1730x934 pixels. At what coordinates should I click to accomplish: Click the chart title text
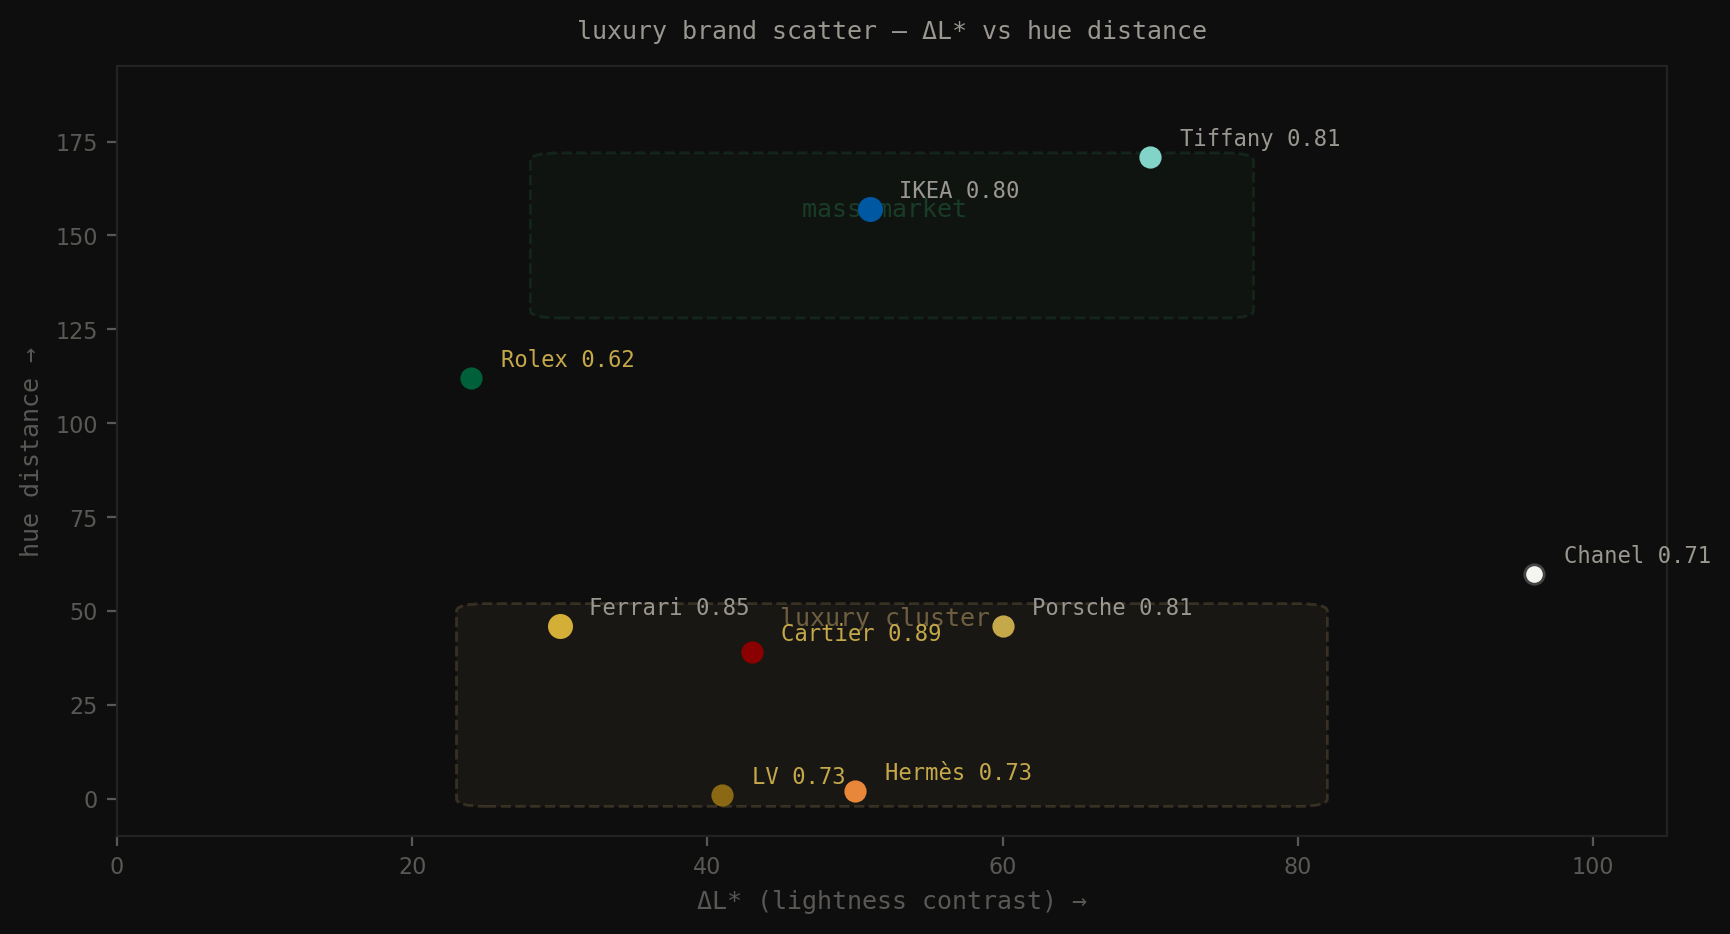pos(891,30)
